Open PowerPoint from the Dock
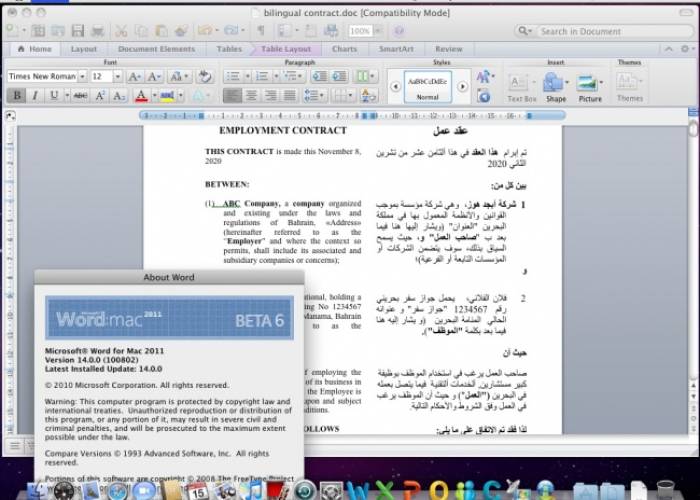The height and width of the screenshot is (500, 700). pyautogui.click(x=412, y=491)
